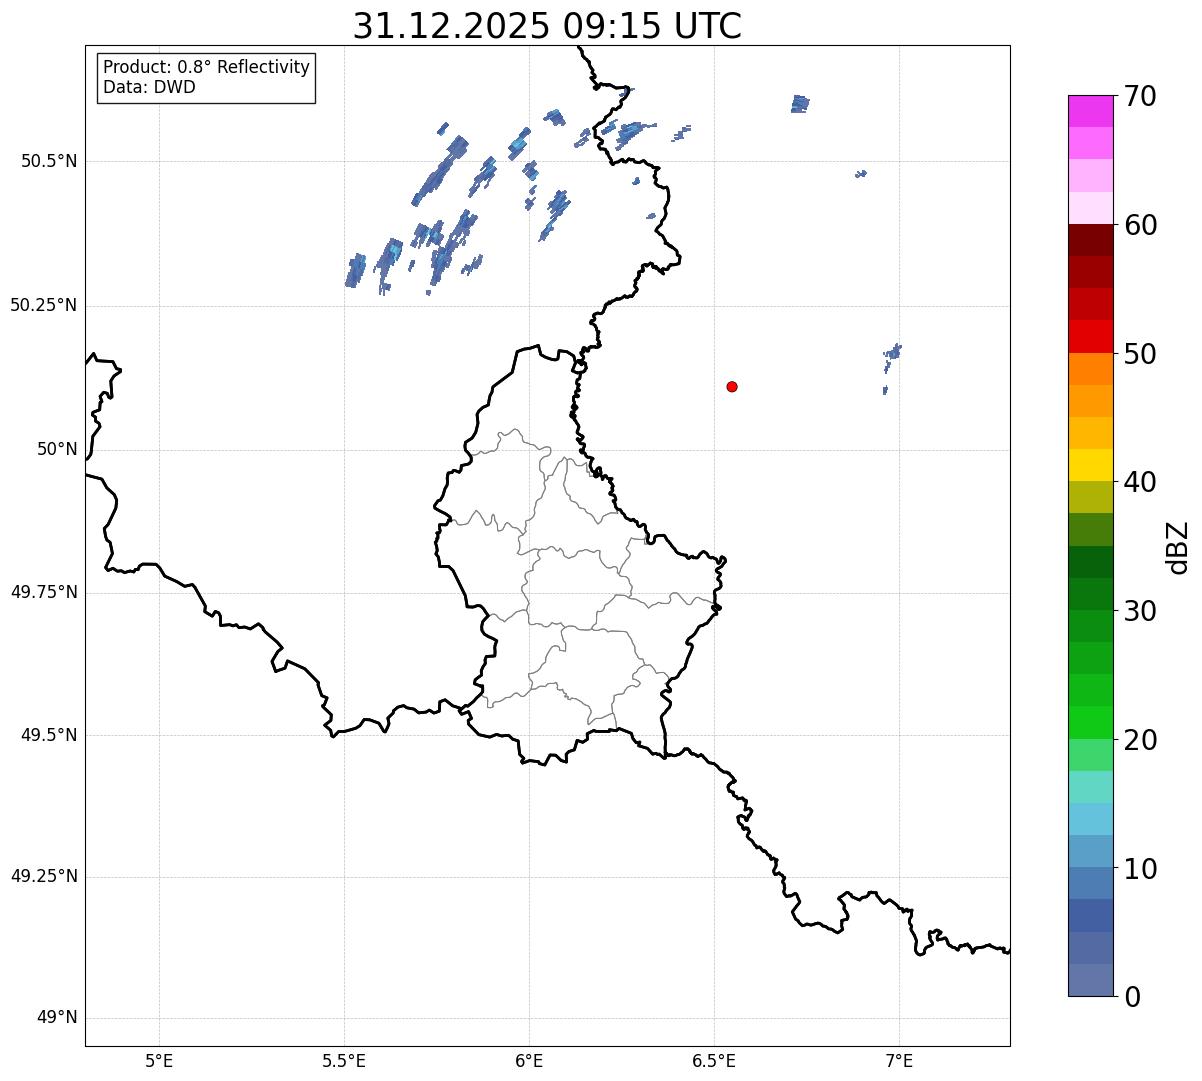The width and height of the screenshot is (1202, 1081).
Task: Click the yellow colorbar swatch just above 40
Action: click(x=1091, y=465)
